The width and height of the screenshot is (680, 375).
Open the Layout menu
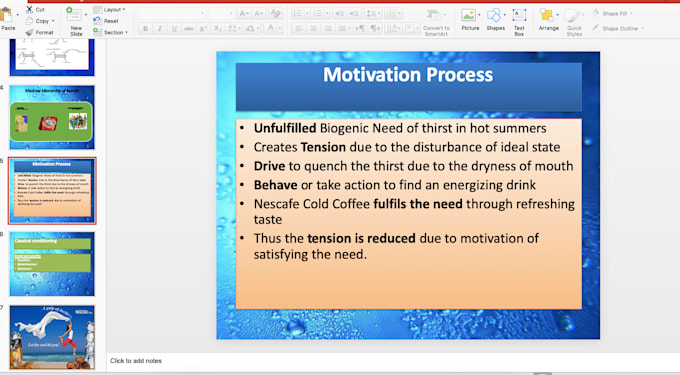click(109, 10)
